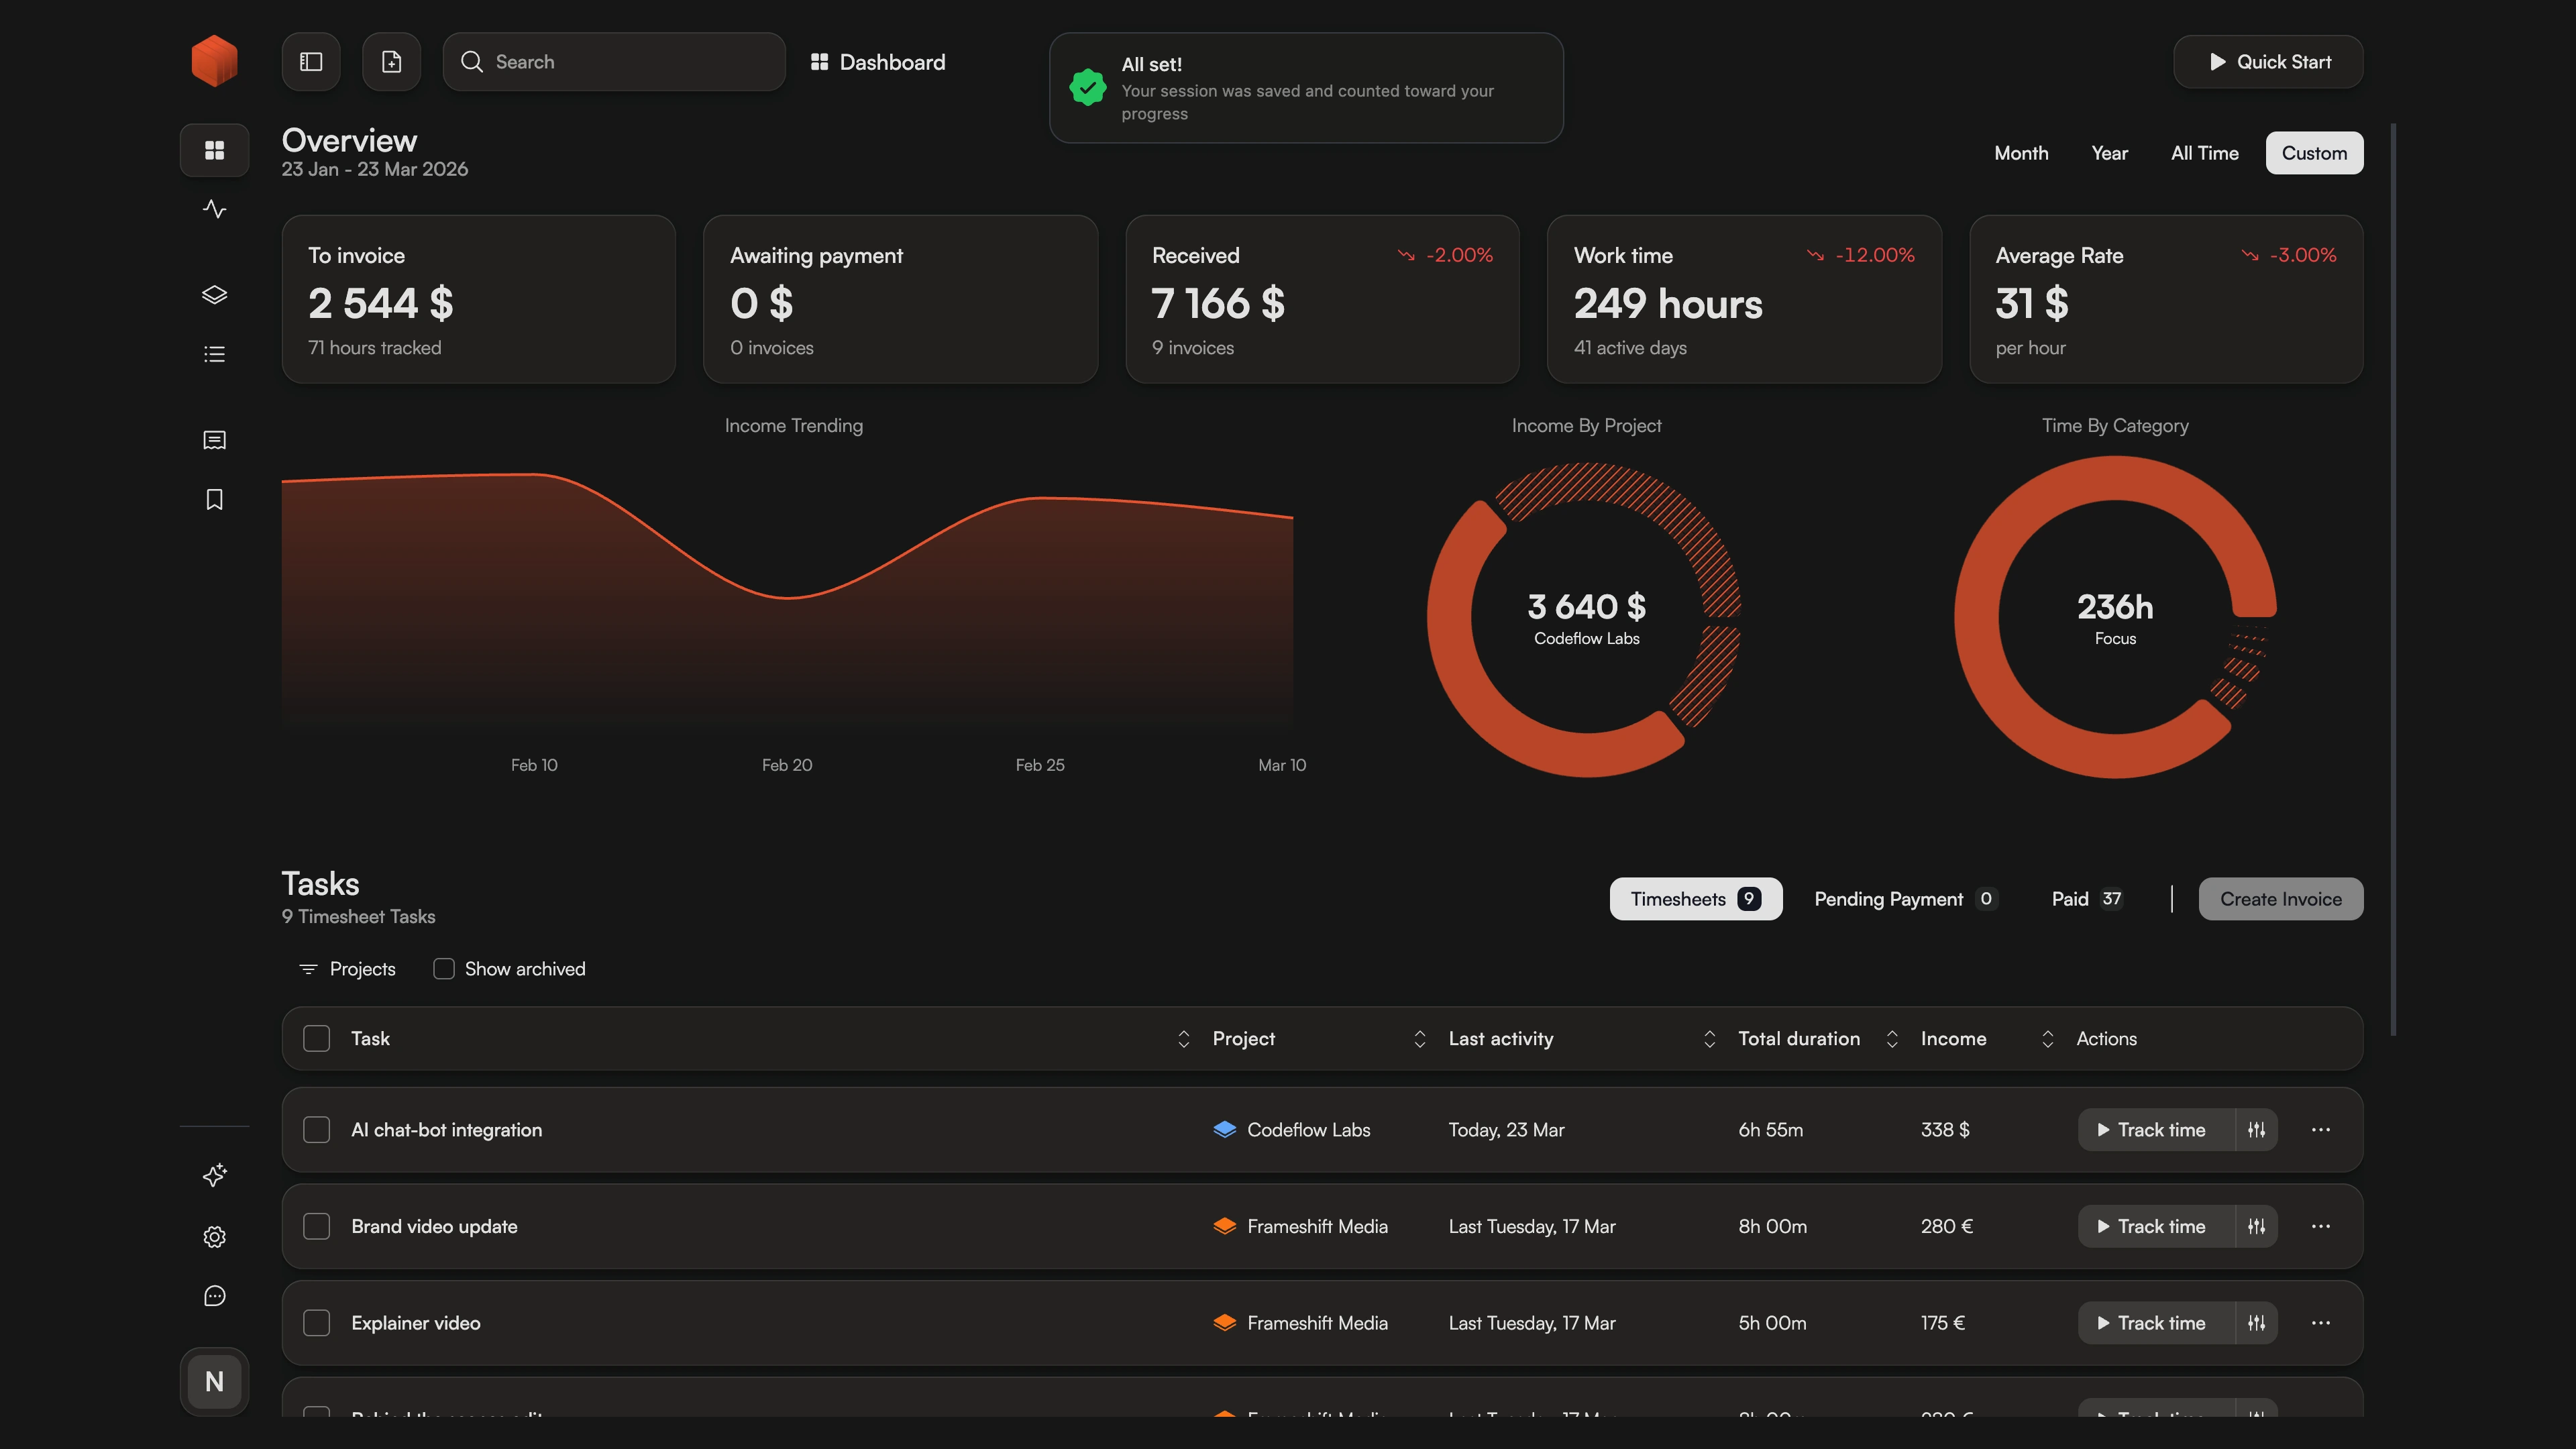Check the select-all box in the task header
Screen dimensions: 2576x1449
click(x=316, y=1038)
